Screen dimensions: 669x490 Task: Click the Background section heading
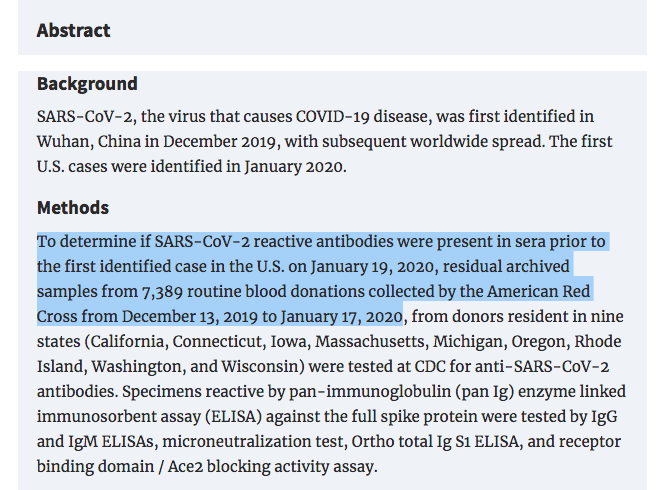(x=87, y=84)
